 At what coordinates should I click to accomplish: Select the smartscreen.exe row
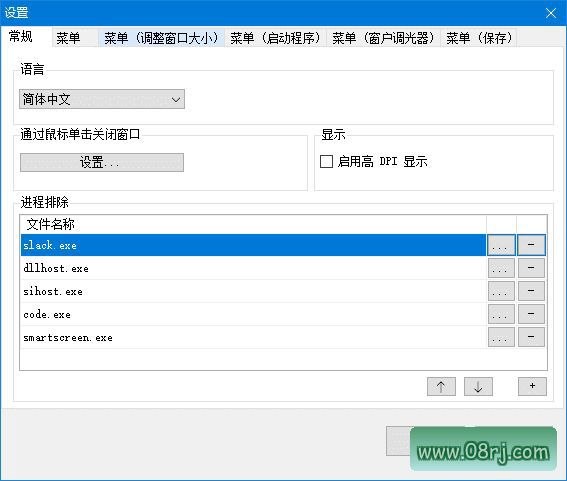click(253, 337)
